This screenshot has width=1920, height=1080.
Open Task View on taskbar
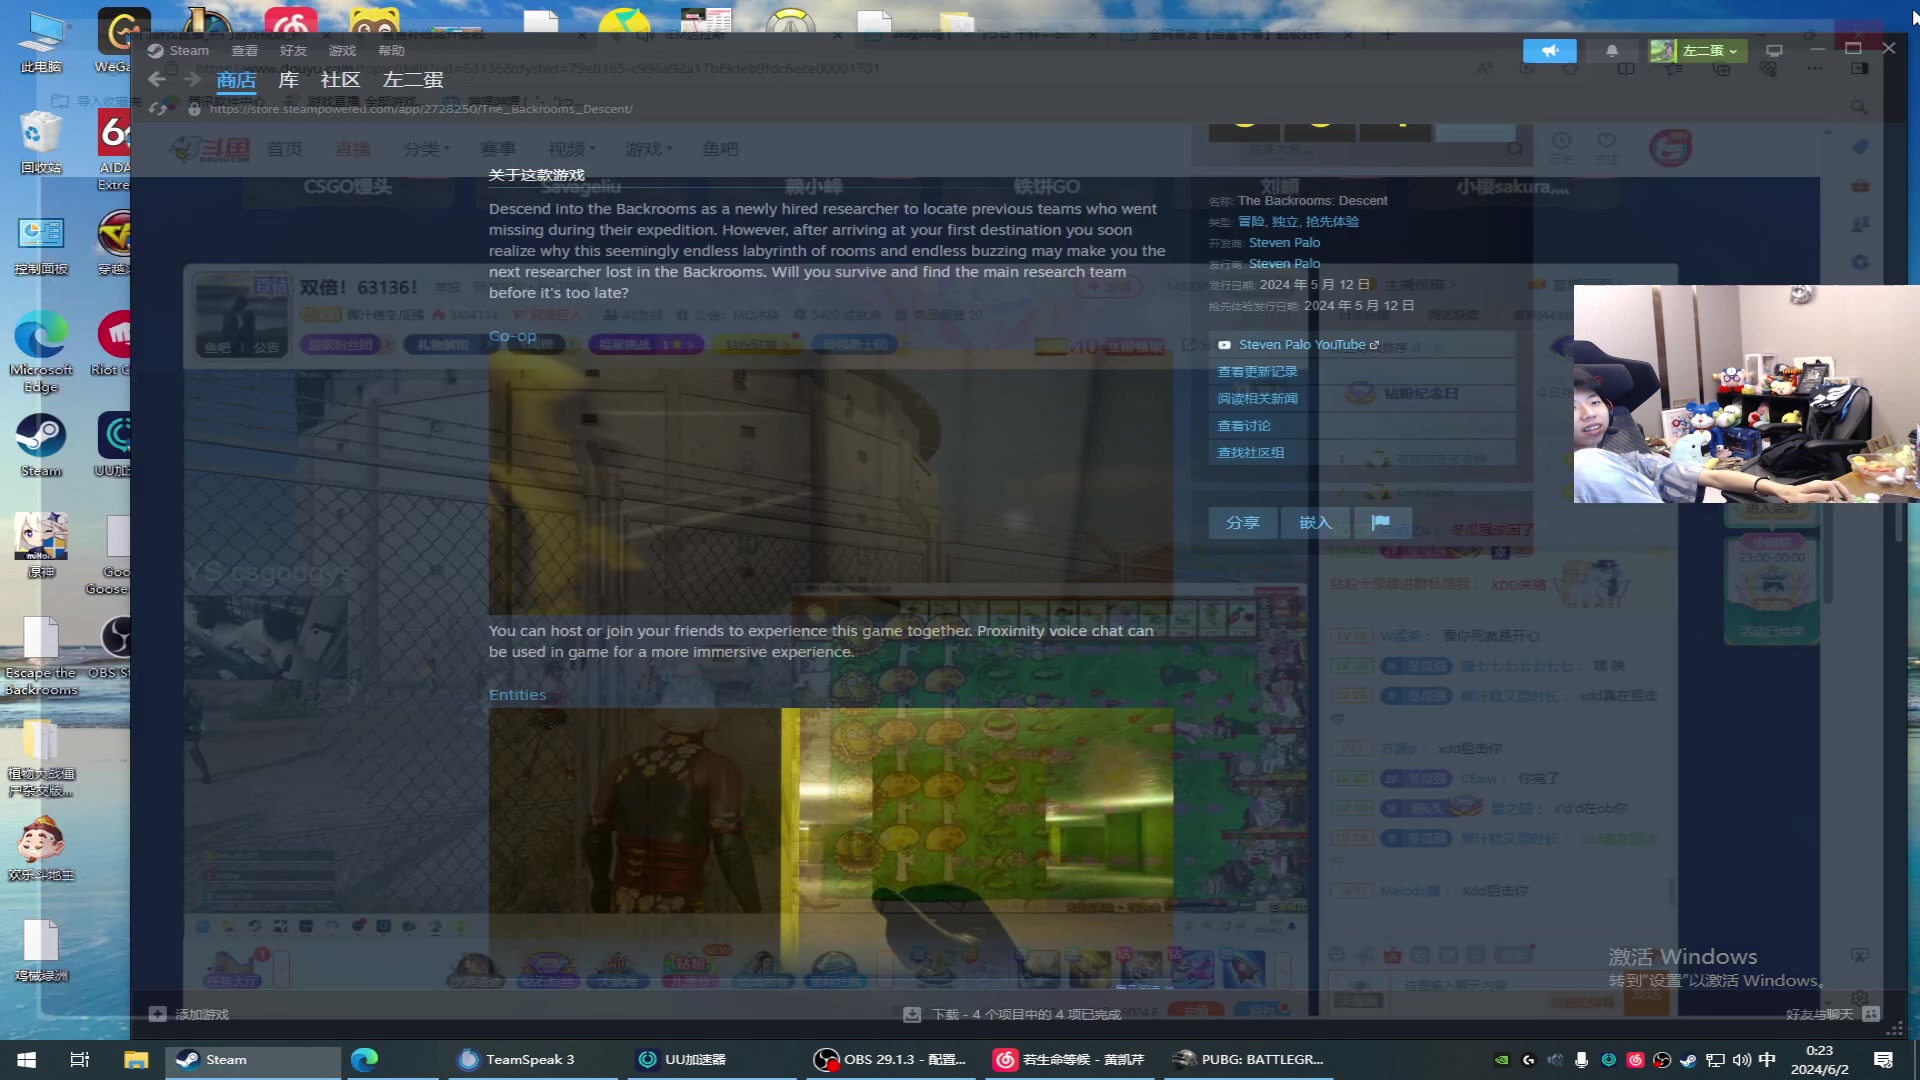[x=80, y=1060]
